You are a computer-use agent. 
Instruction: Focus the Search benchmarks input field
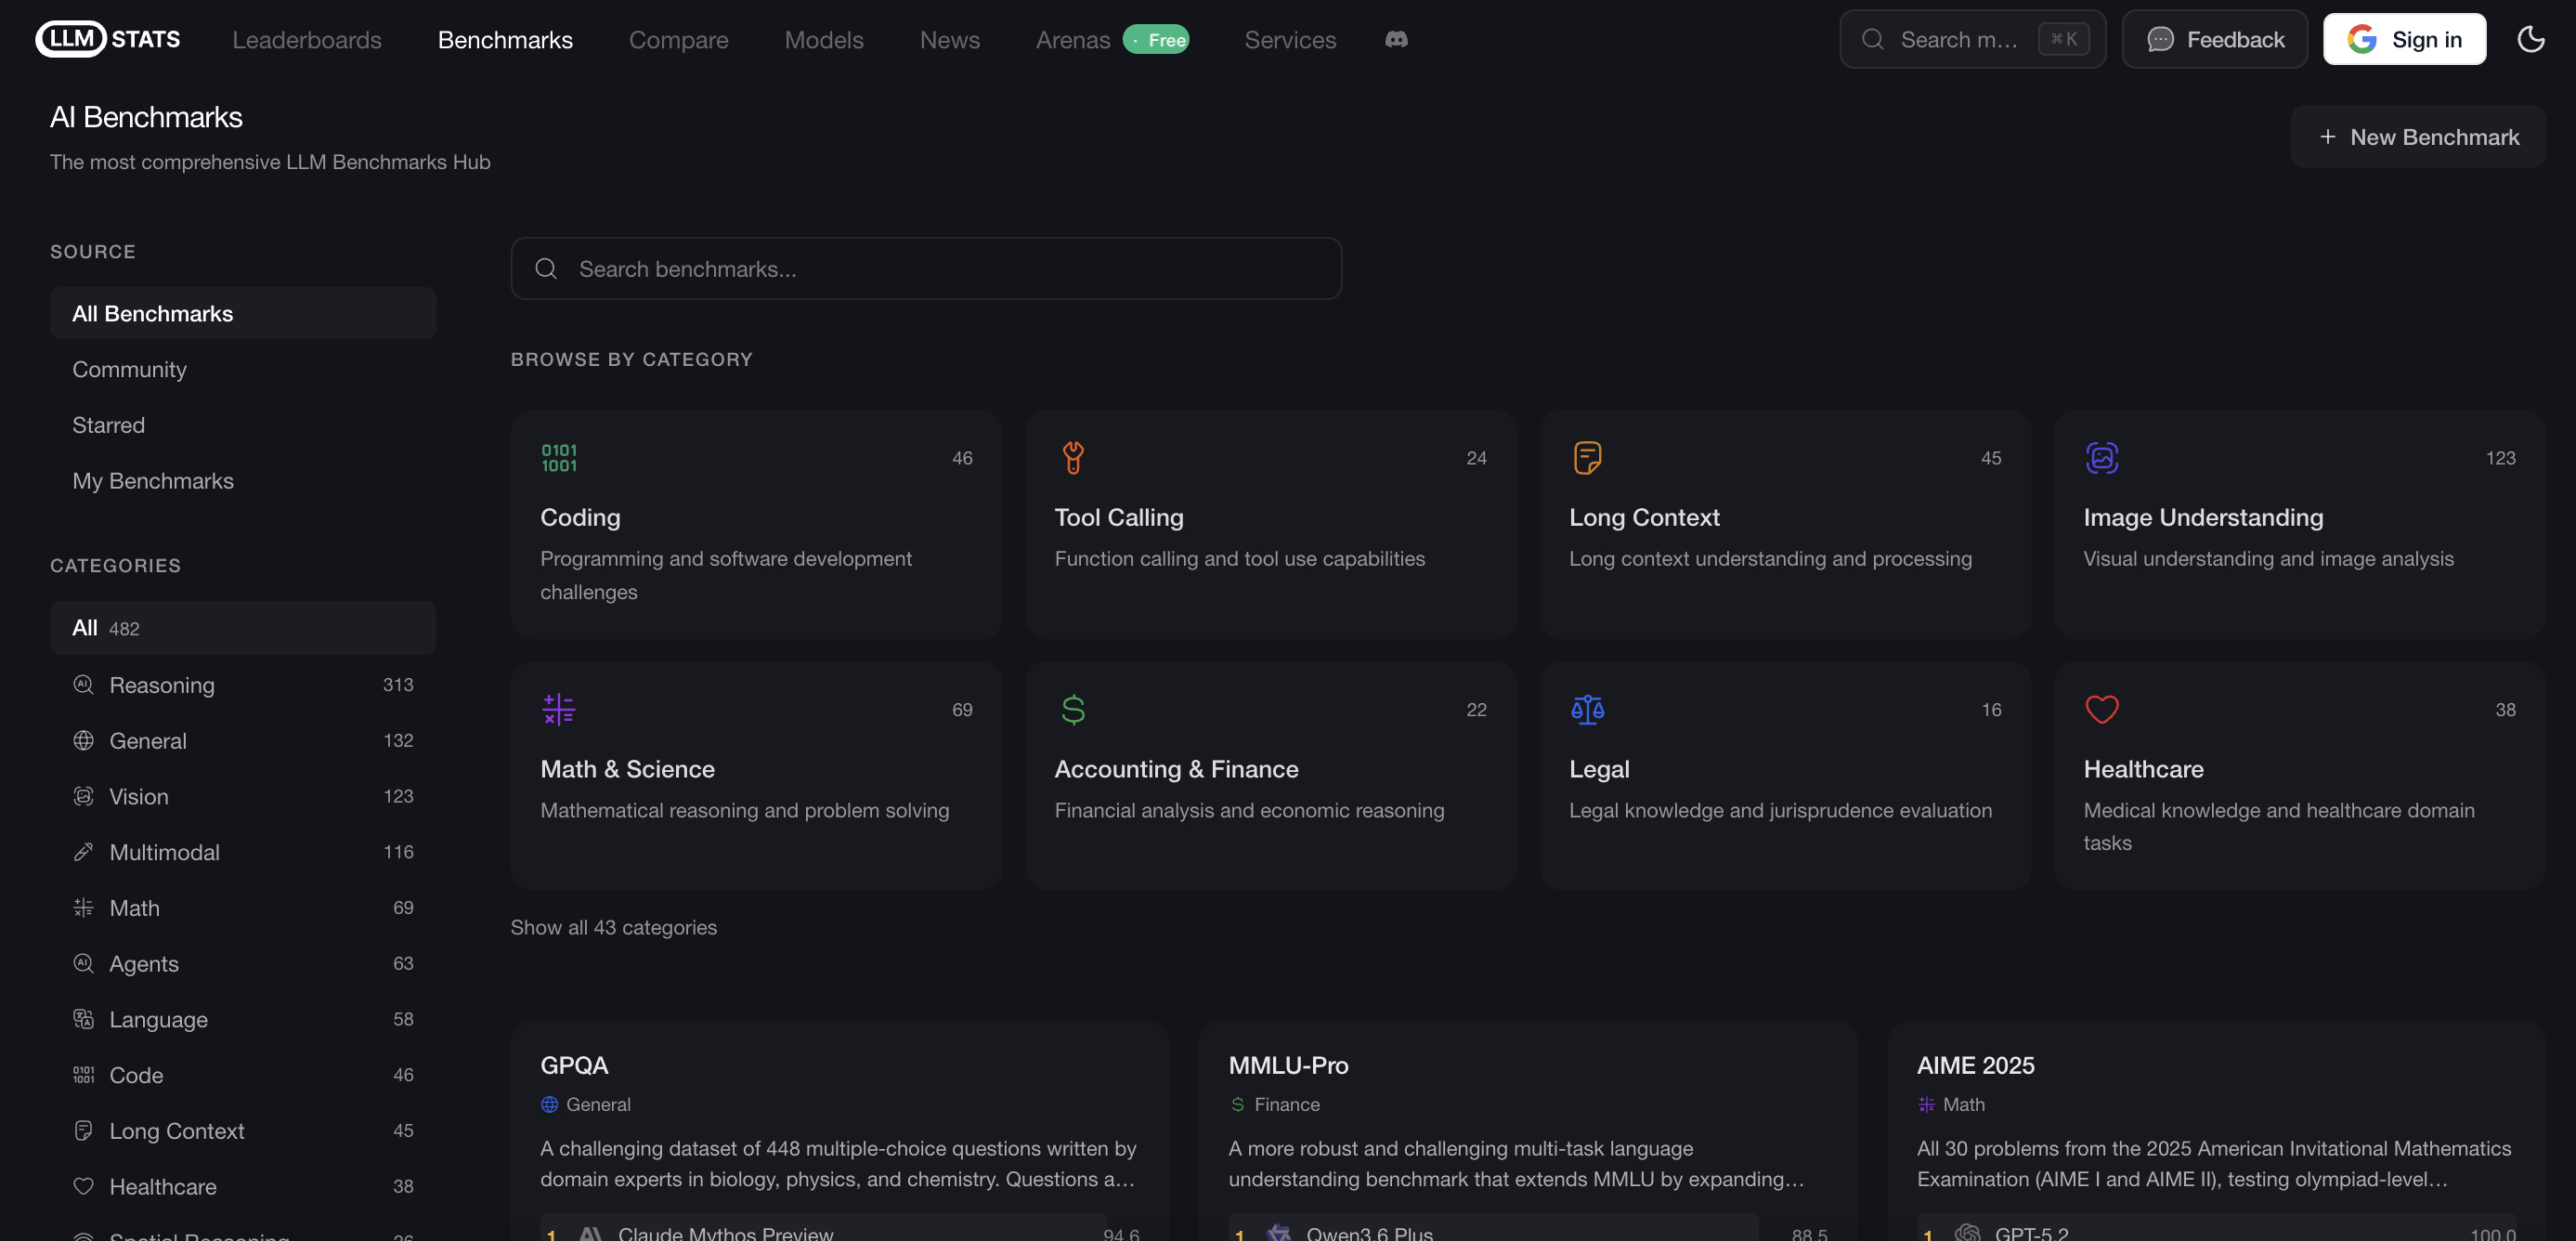coord(926,268)
